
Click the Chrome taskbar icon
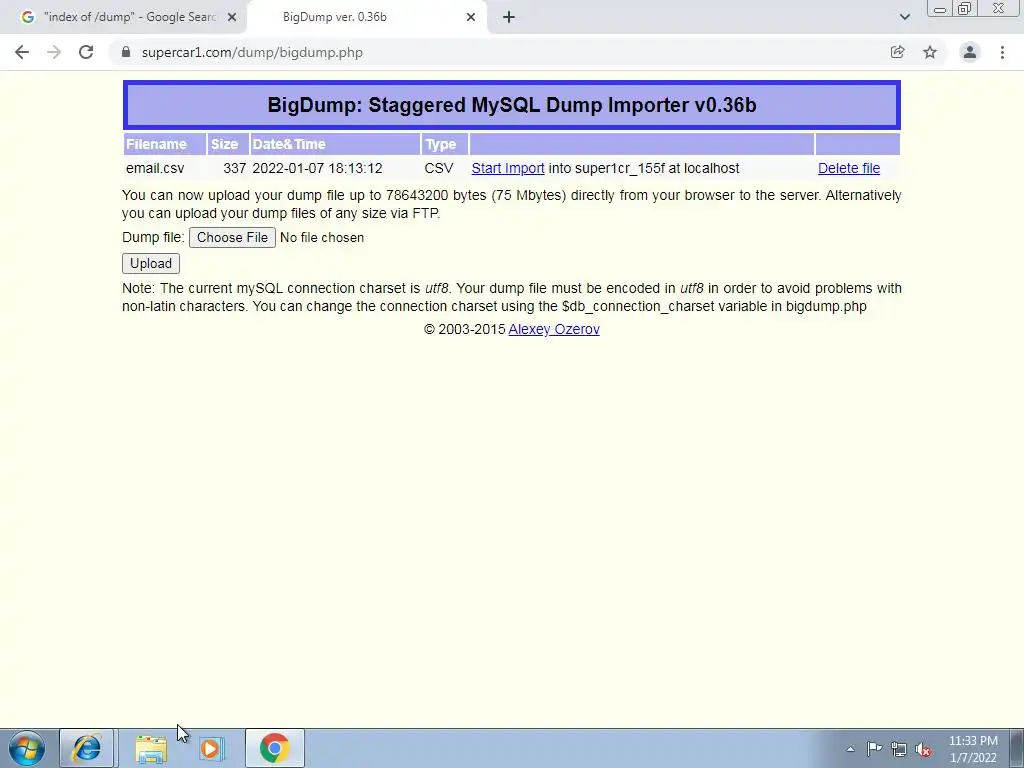click(x=274, y=748)
